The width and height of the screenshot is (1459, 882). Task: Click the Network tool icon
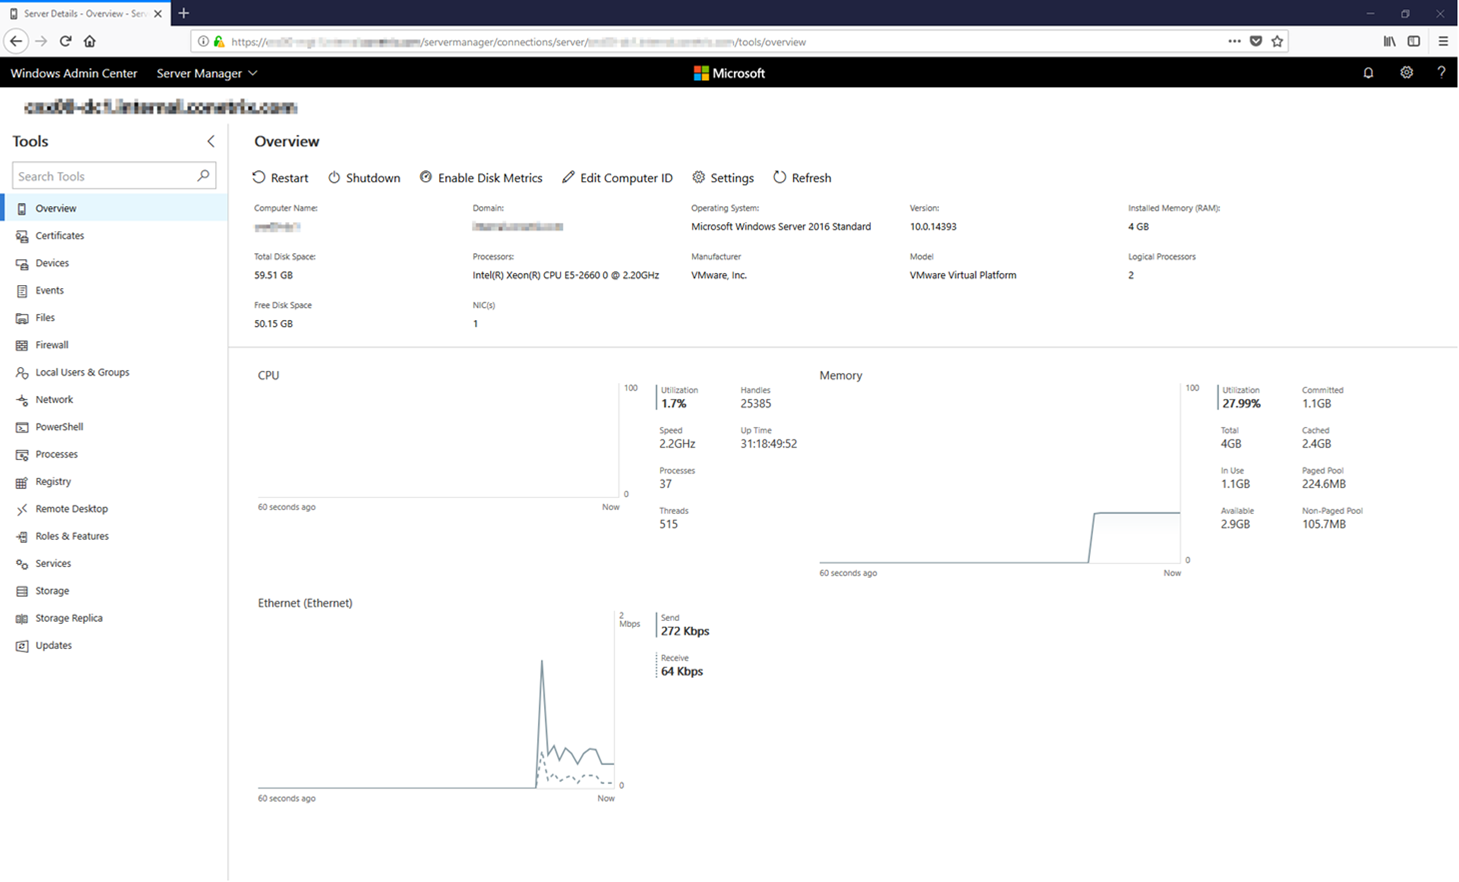pyautogui.click(x=22, y=400)
